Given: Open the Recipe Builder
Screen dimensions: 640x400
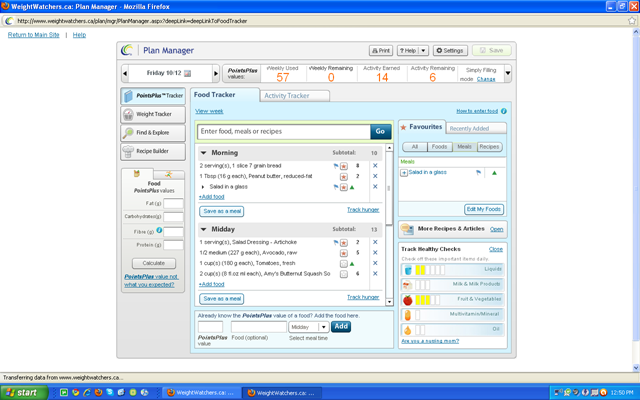Looking at the screenshot, I should pyautogui.click(x=153, y=151).
